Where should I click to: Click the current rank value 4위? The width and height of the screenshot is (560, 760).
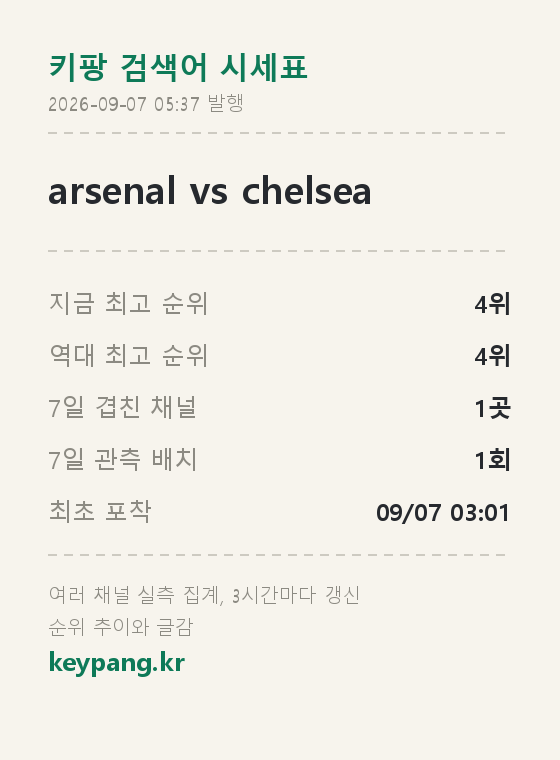click(492, 304)
